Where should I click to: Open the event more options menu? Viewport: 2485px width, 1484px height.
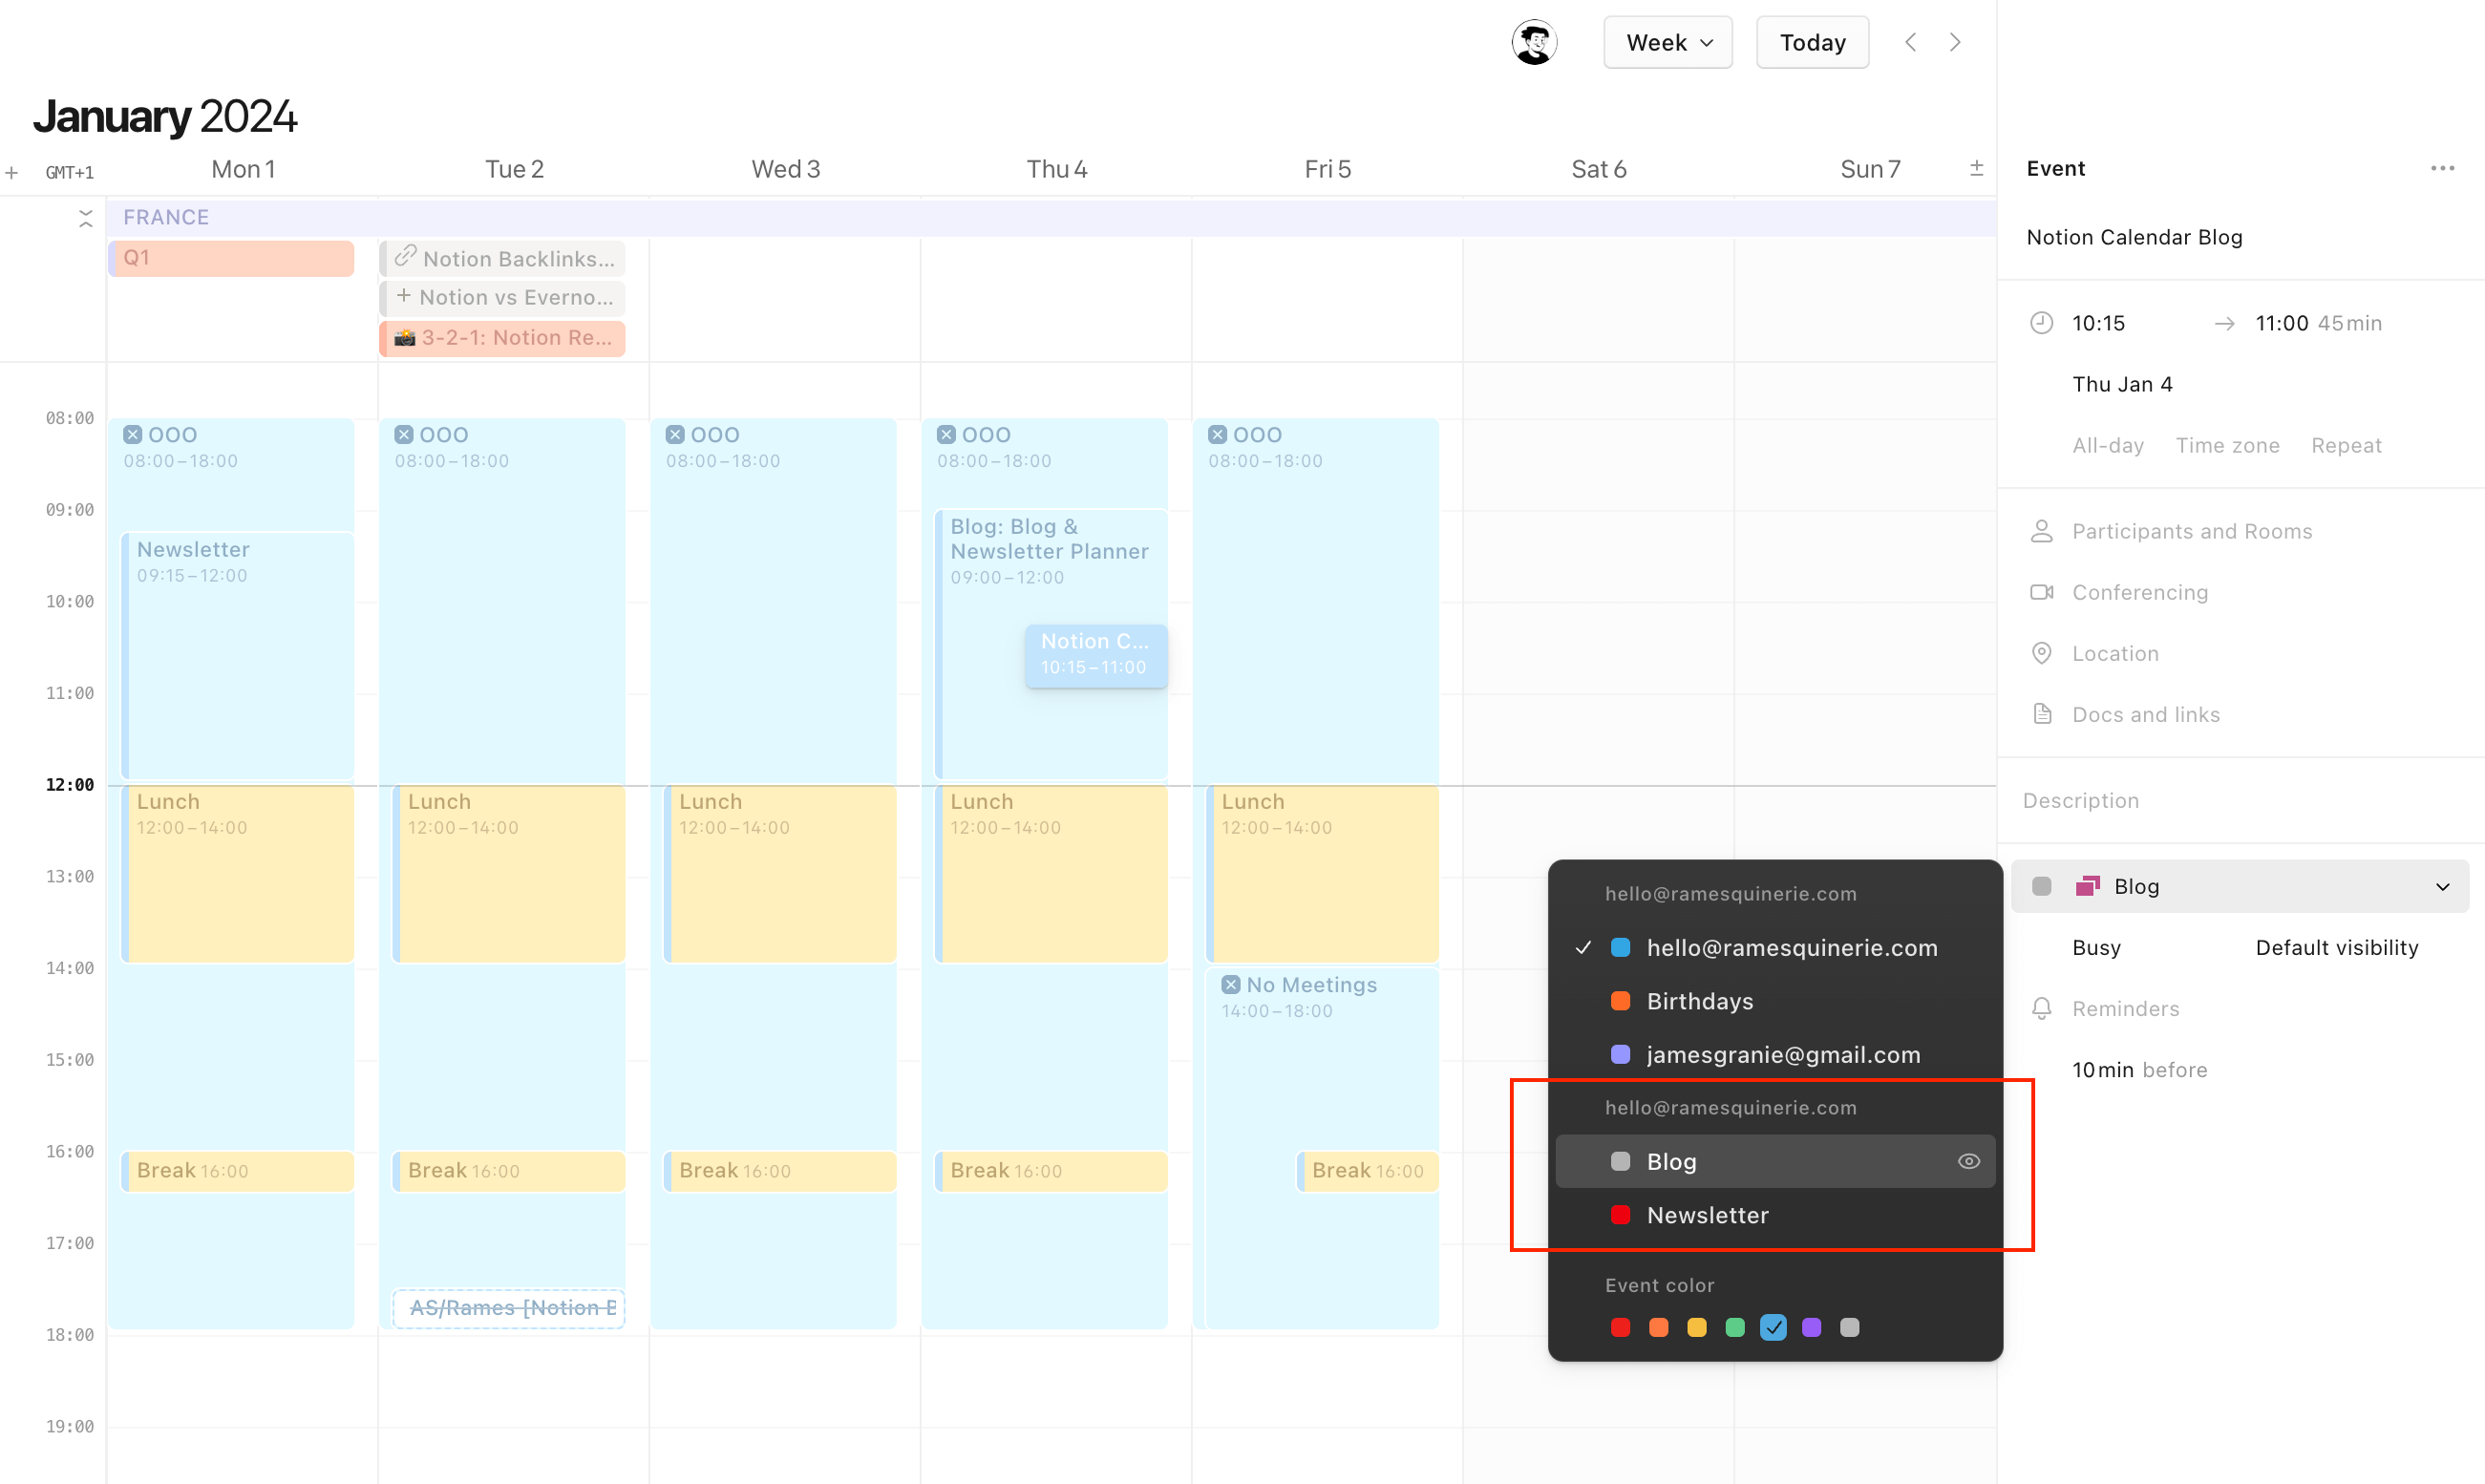pos(2442,168)
